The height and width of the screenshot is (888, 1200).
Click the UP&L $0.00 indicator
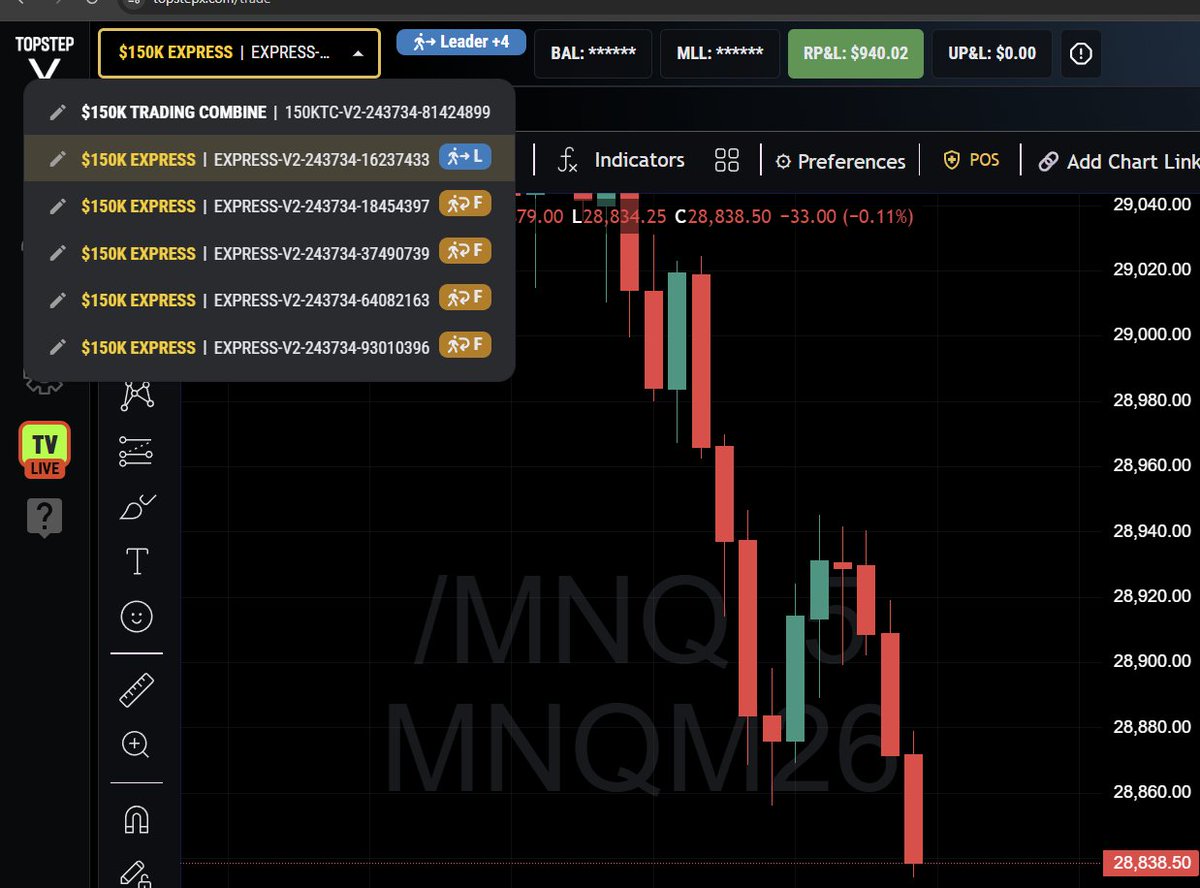point(992,53)
